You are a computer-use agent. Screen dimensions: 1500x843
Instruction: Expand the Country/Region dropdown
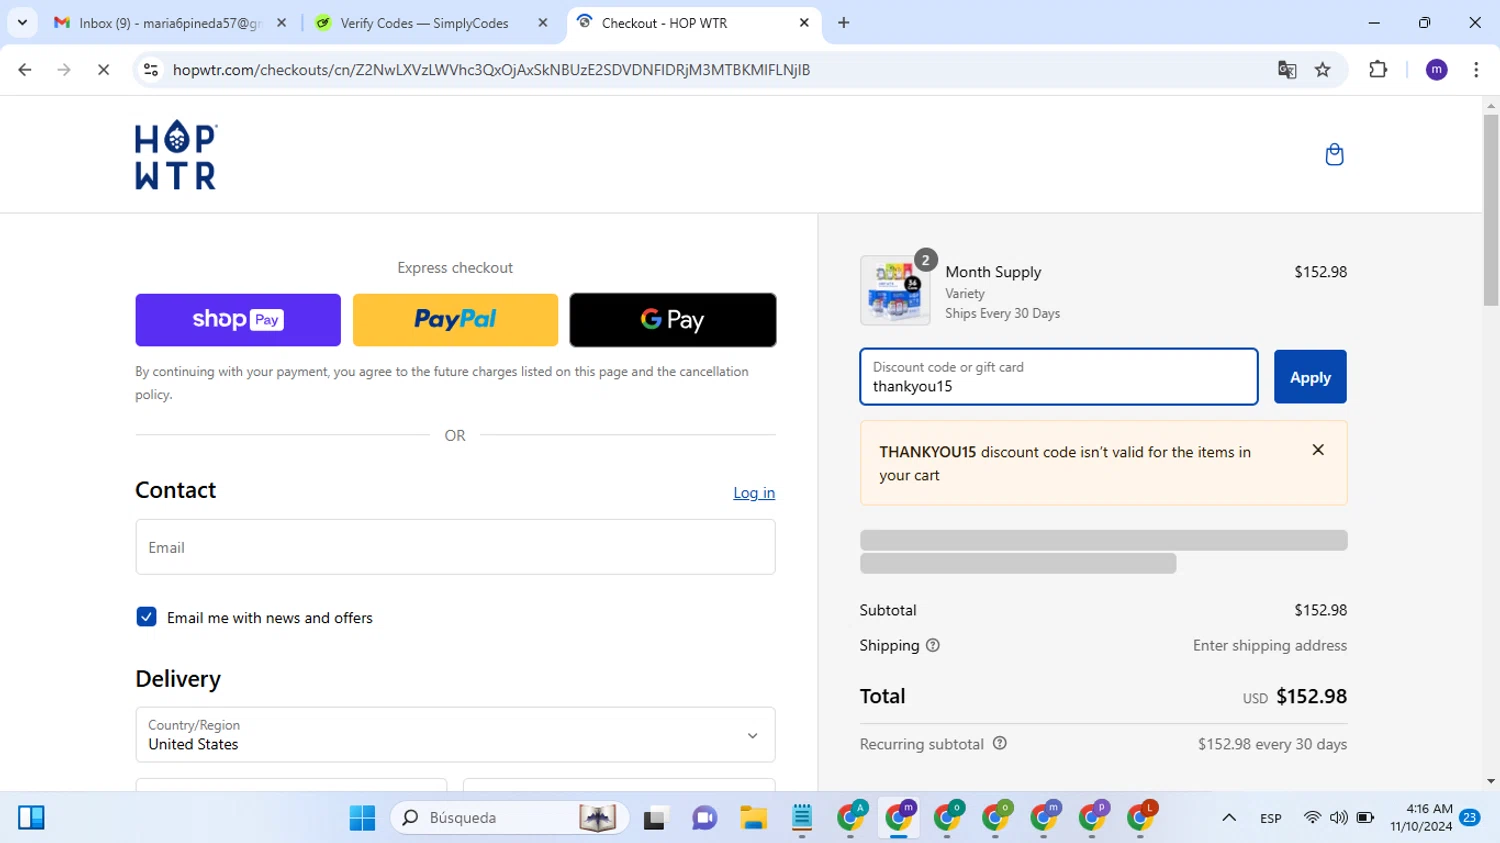pos(455,735)
